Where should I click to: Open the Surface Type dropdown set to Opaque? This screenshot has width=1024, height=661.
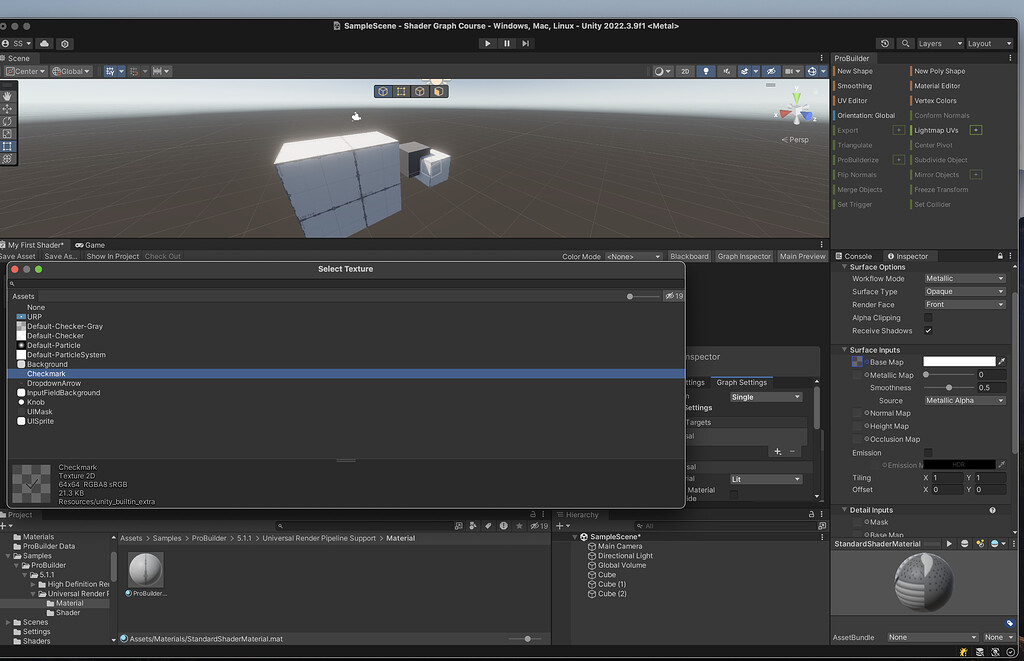coord(963,292)
